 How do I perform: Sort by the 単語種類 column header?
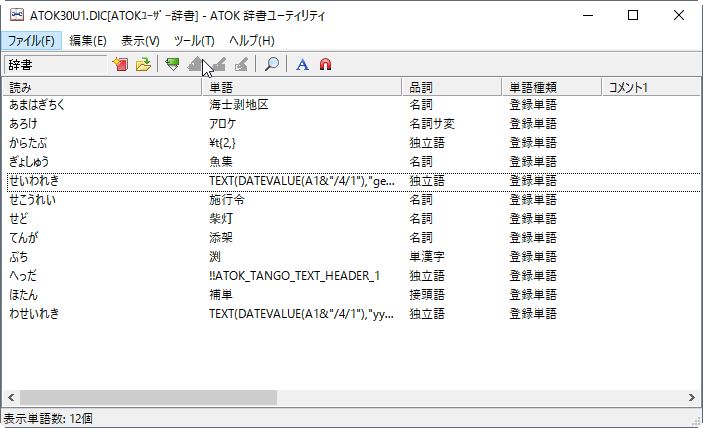(x=551, y=87)
